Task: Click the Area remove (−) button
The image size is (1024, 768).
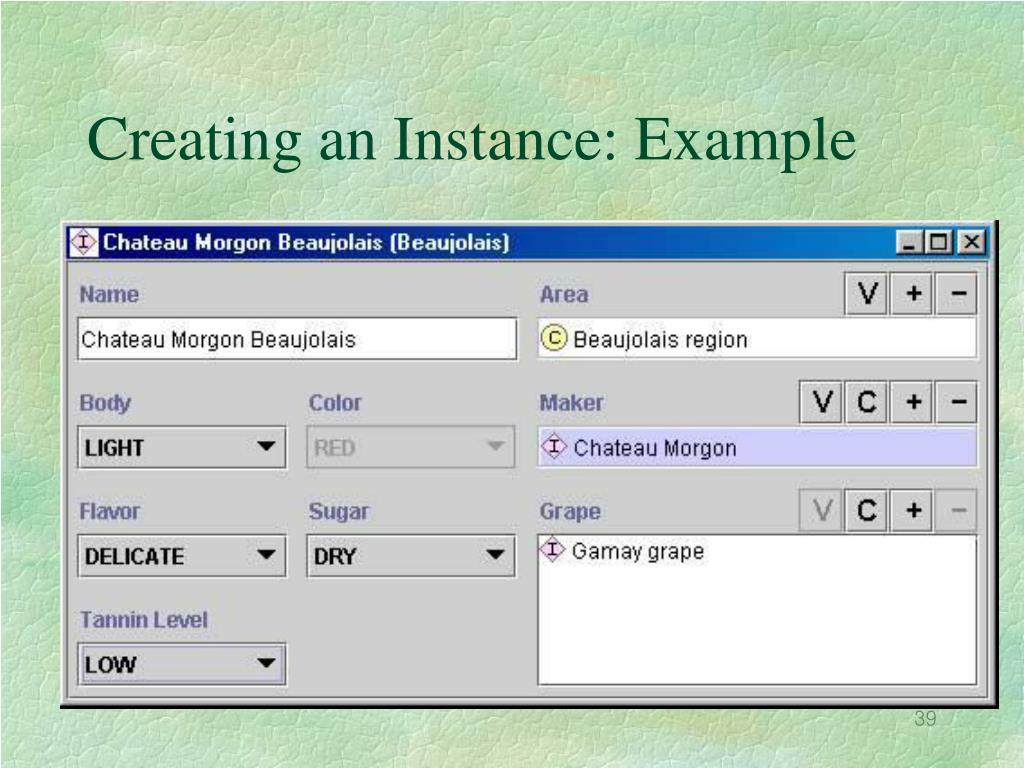Action: (x=957, y=294)
